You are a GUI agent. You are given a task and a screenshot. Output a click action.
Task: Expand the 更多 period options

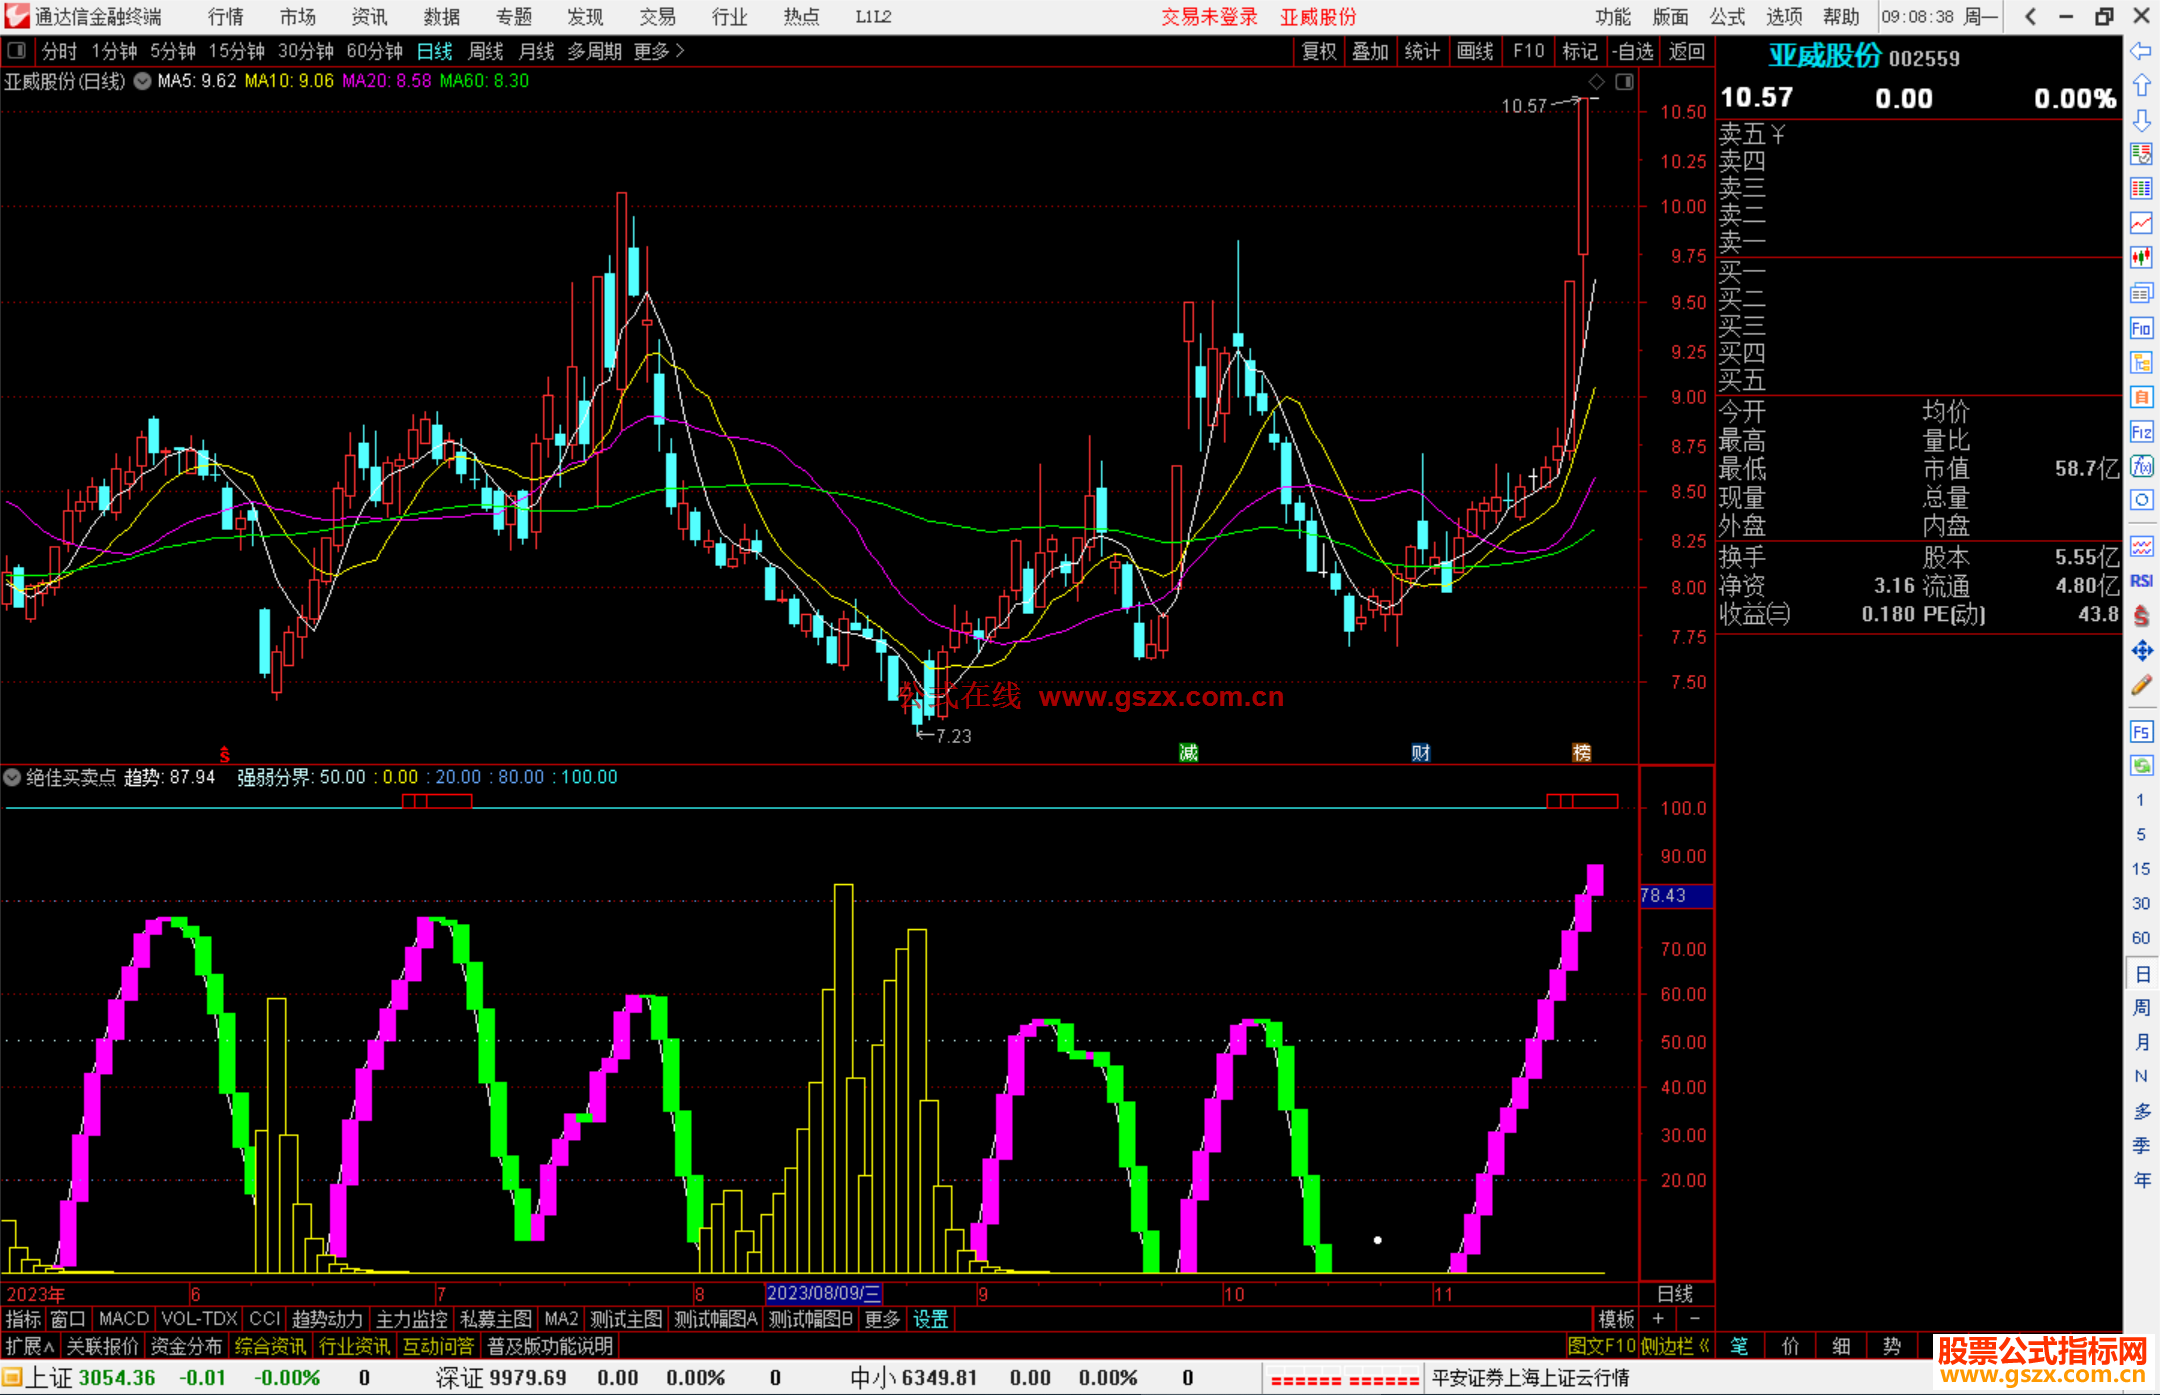coord(658,51)
